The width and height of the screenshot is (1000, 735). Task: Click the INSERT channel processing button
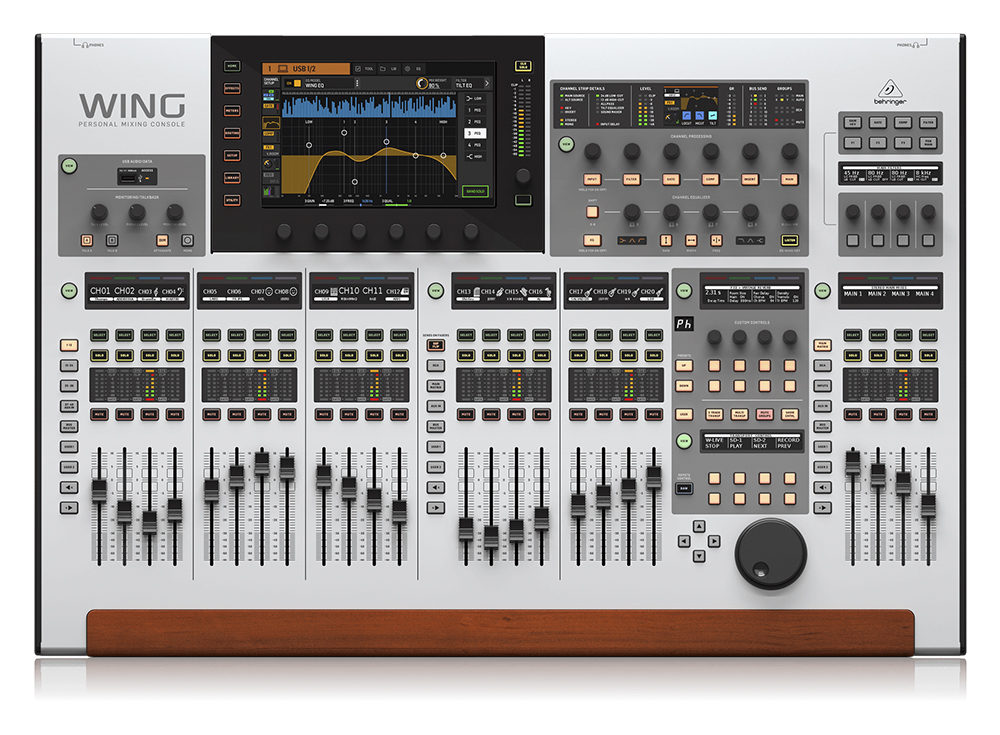(x=750, y=179)
